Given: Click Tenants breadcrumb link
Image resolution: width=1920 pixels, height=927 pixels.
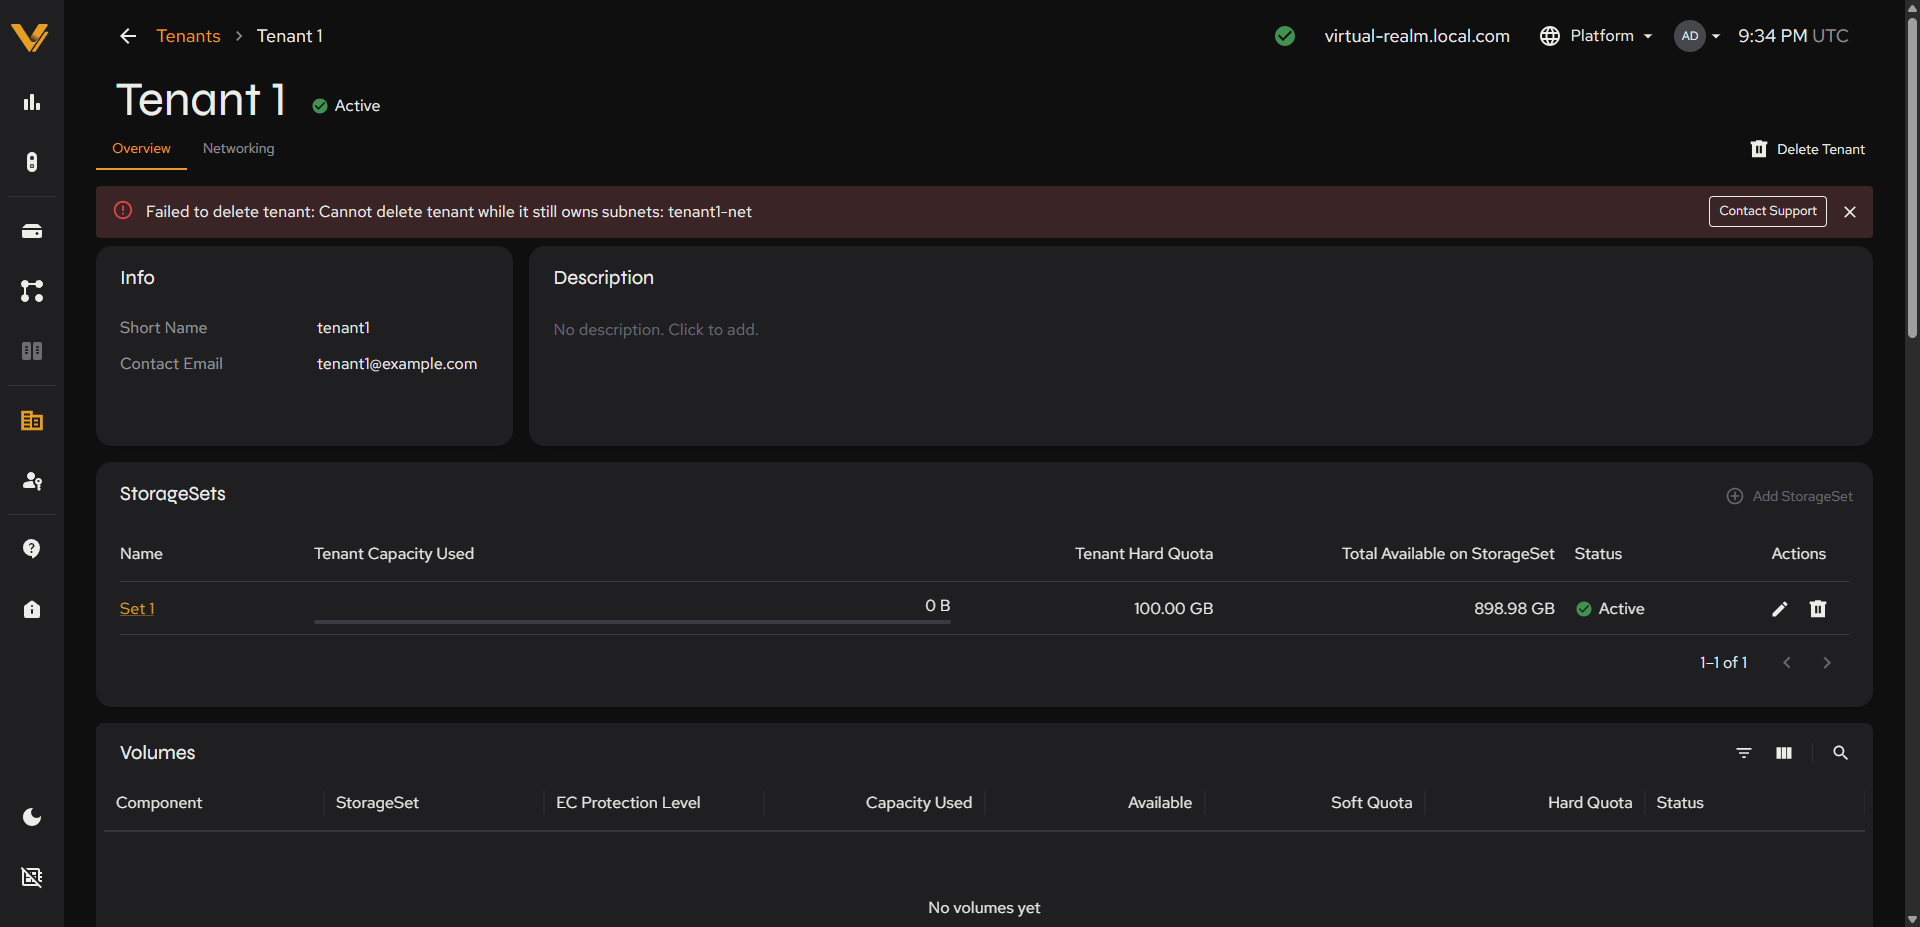Looking at the screenshot, I should coord(188,36).
